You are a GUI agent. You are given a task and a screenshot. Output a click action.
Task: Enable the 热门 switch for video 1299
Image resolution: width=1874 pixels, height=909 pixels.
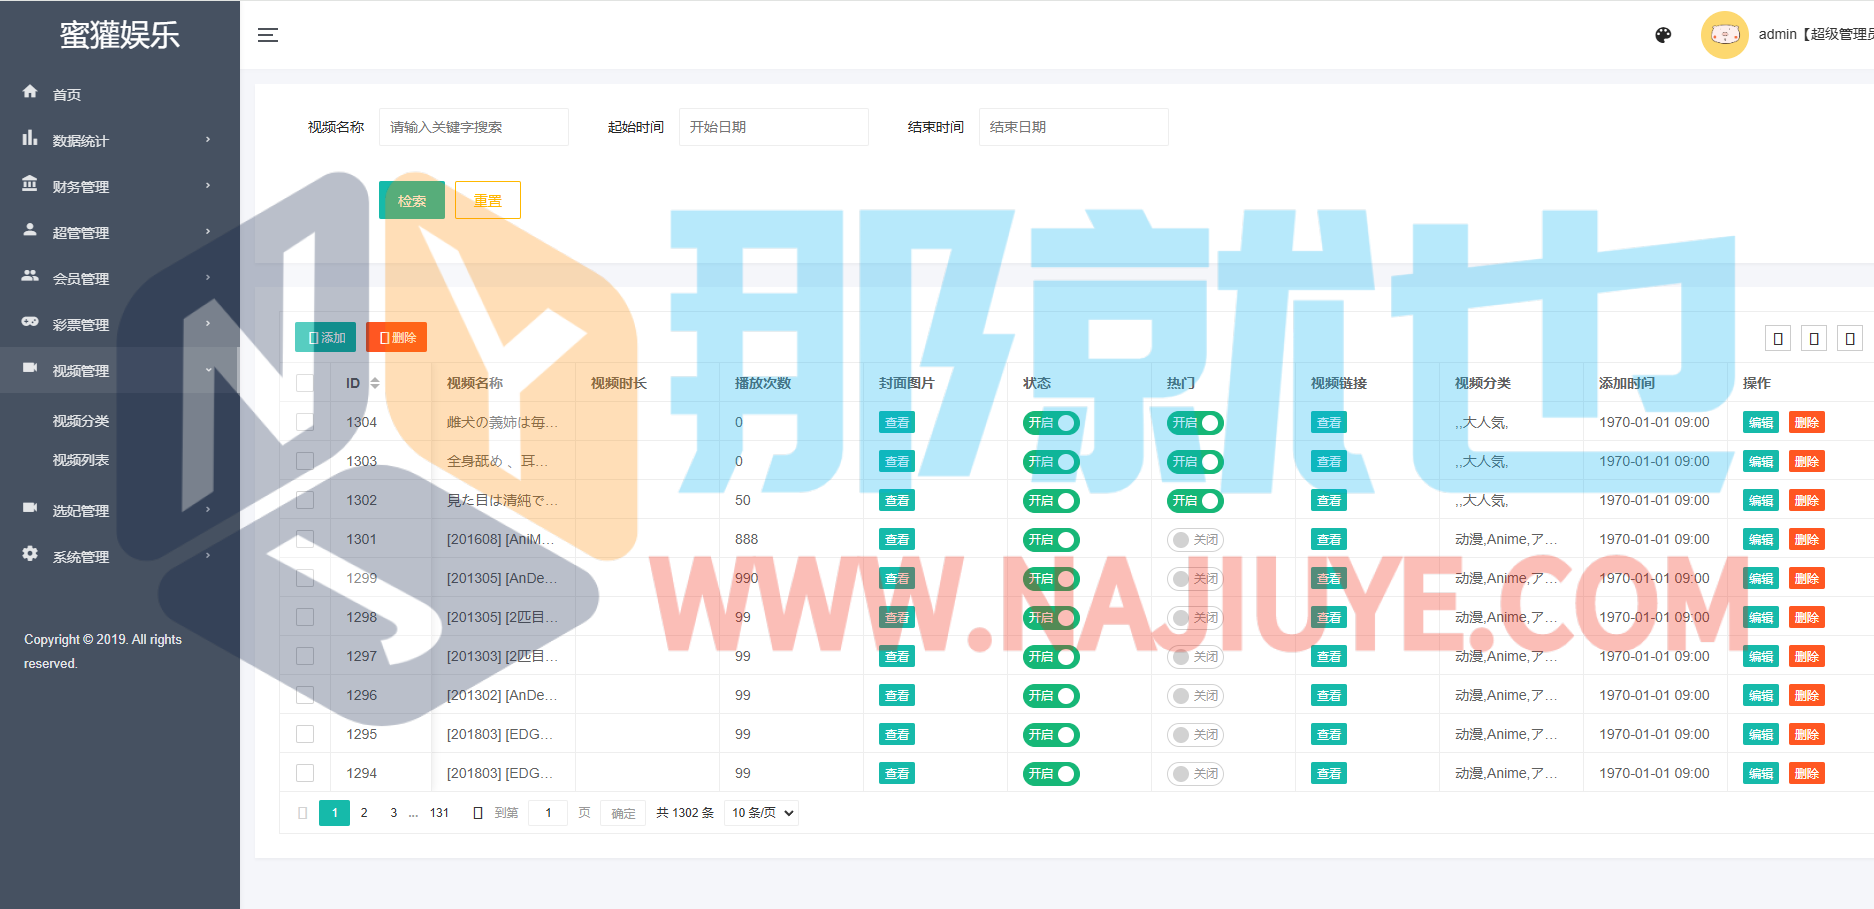1195,579
